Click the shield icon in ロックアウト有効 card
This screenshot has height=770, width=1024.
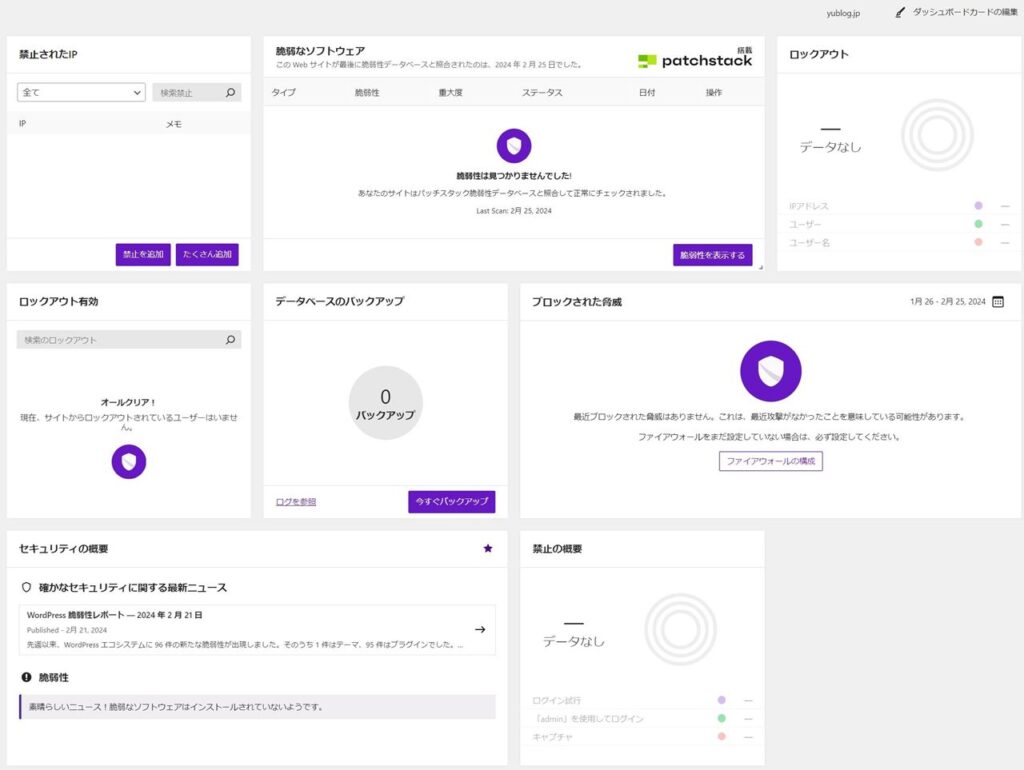pyautogui.click(x=129, y=462)
